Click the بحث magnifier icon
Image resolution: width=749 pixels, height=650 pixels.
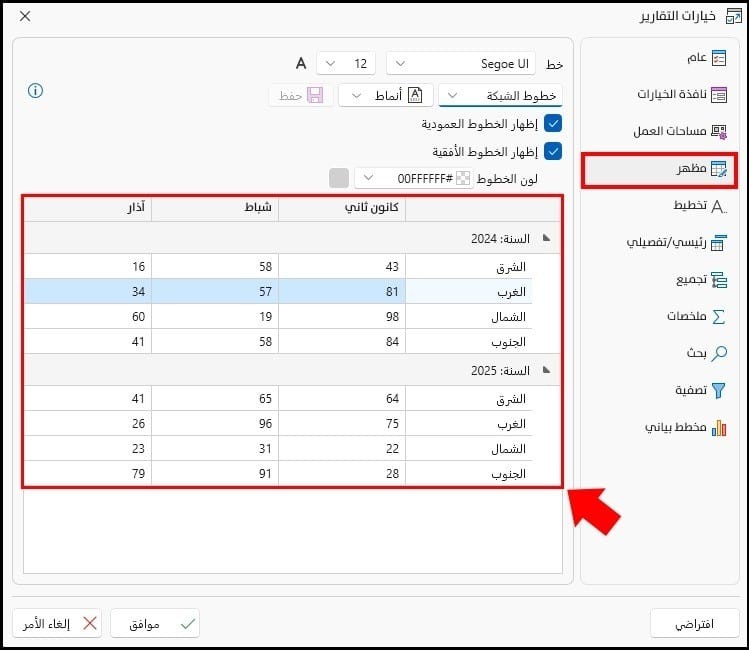click(x=719, y=353)
